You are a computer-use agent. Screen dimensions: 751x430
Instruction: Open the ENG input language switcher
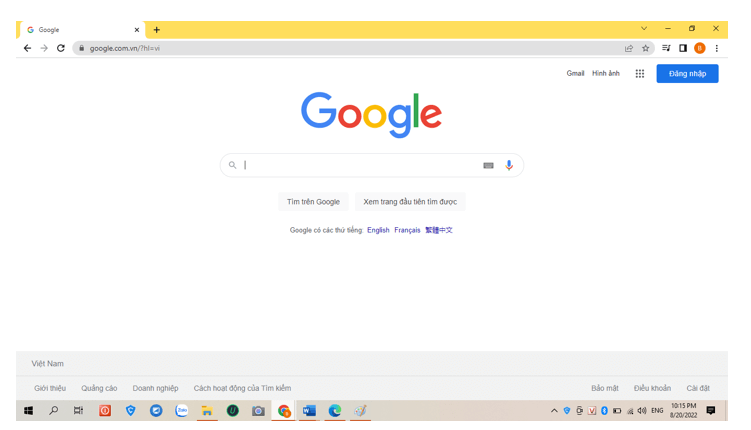(658, 411)
